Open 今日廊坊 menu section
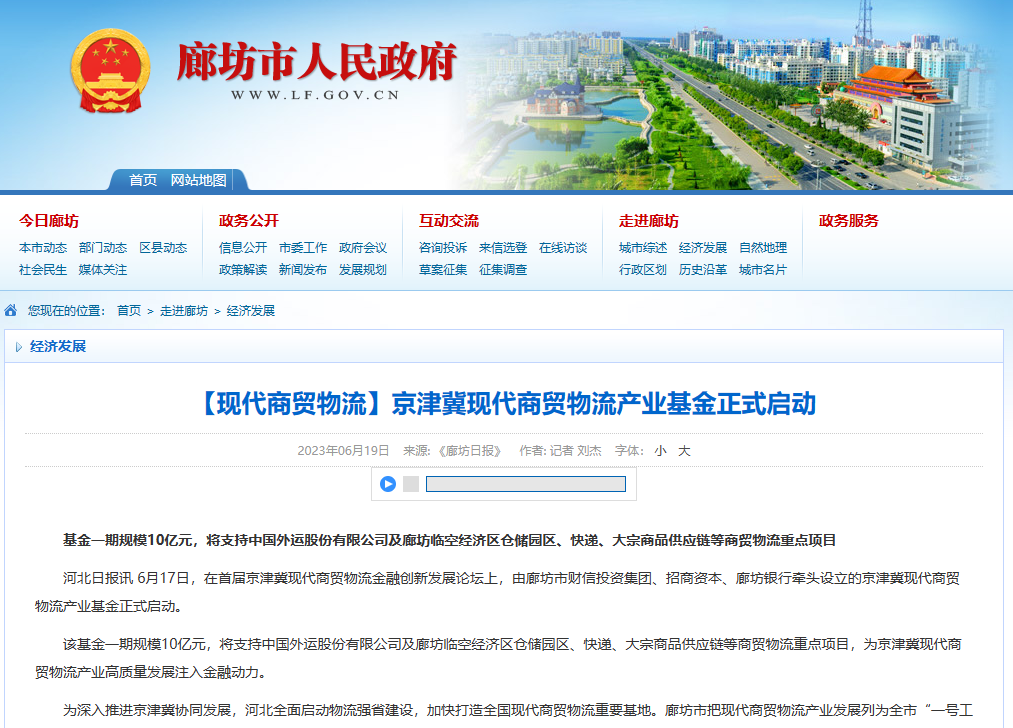The width and height of the screenshot is (1013, 728). point(49,221)
